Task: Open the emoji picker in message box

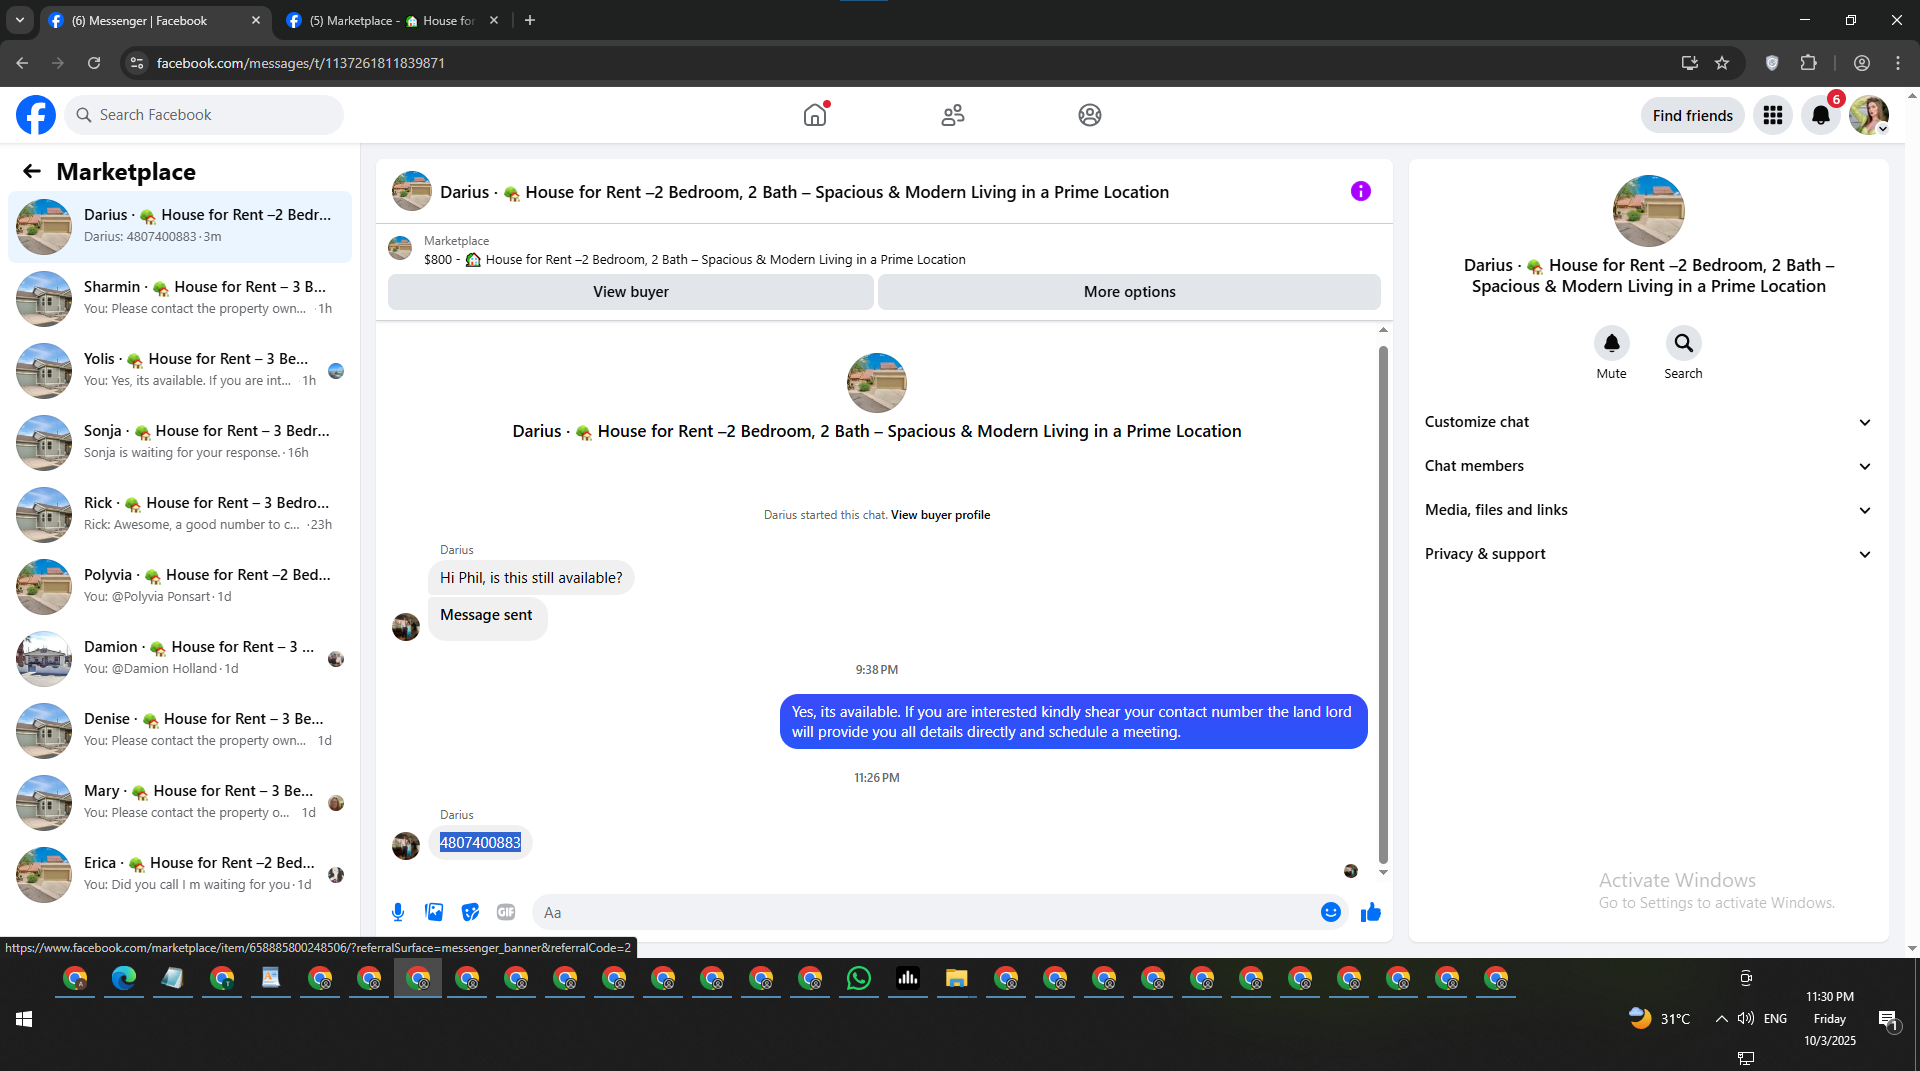Action: click(1330, 912)
